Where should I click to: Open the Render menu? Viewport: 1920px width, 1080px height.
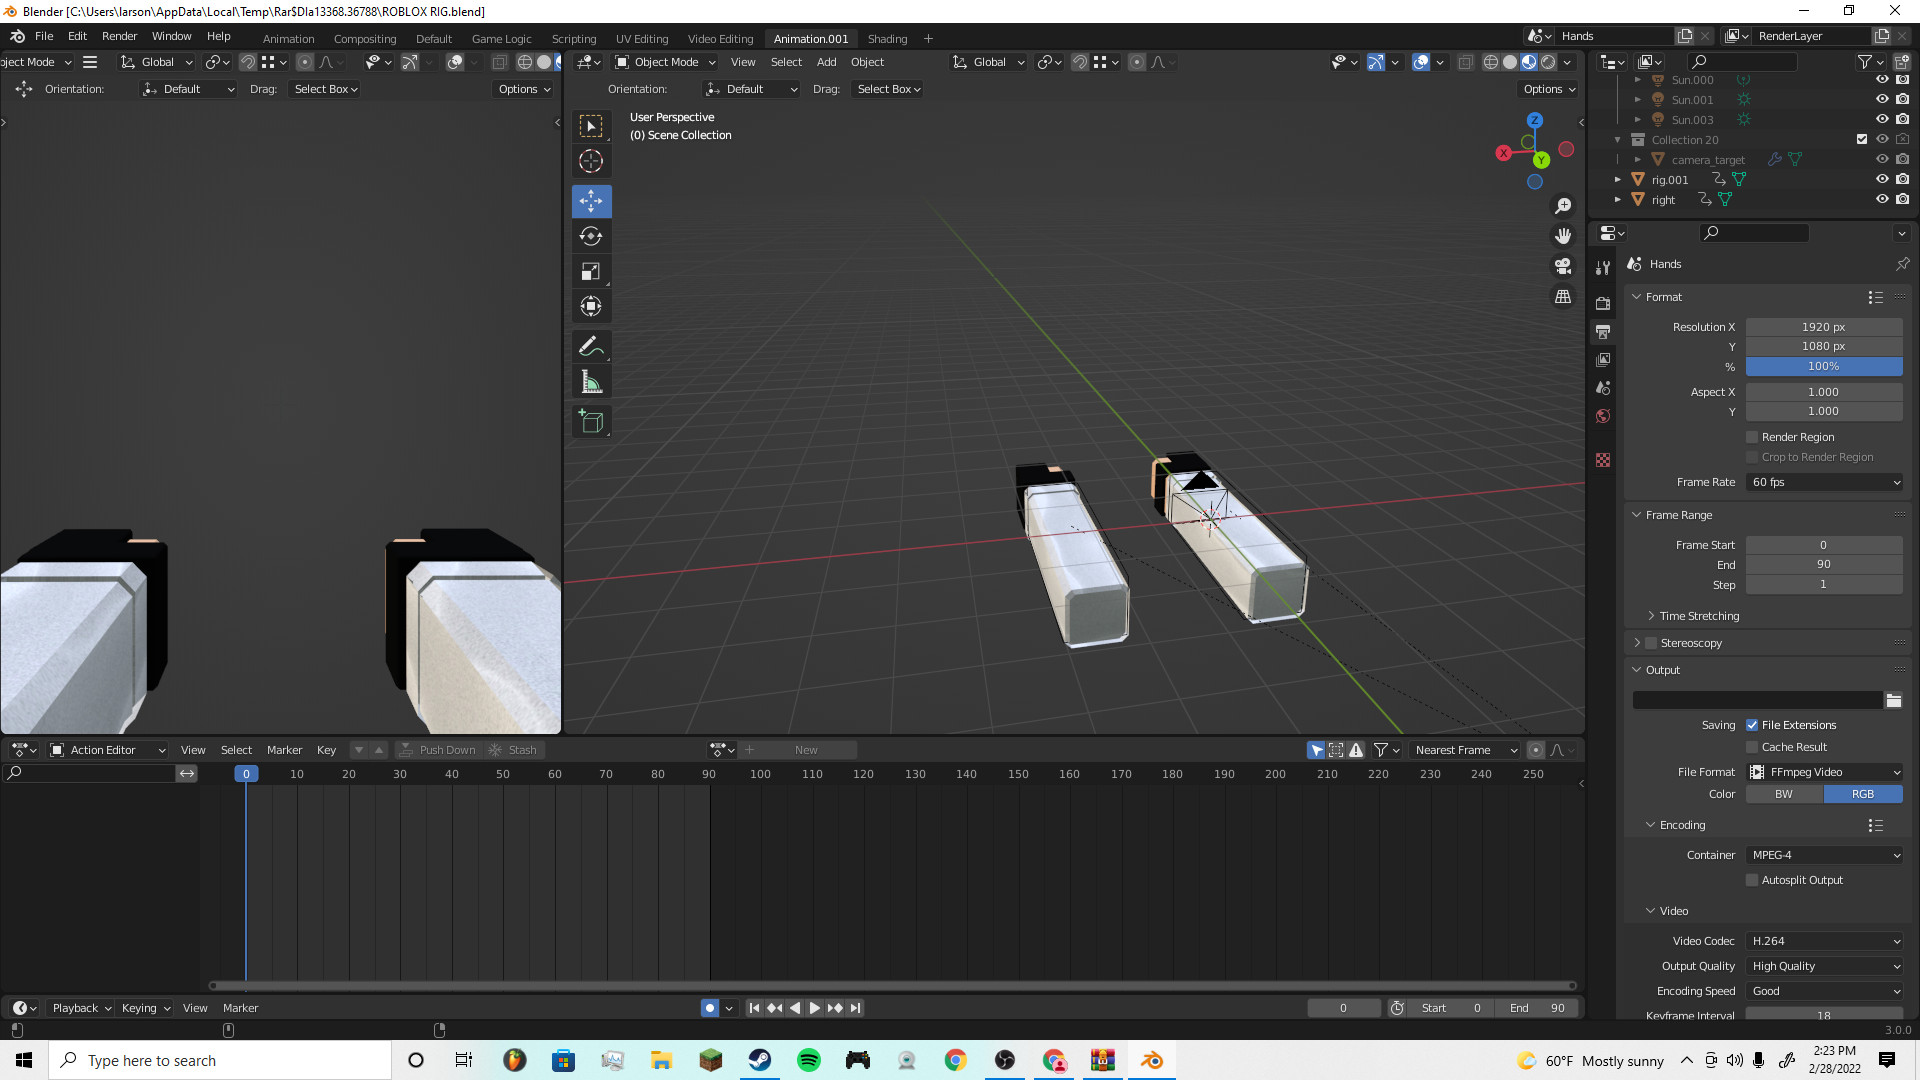point(119,36)
